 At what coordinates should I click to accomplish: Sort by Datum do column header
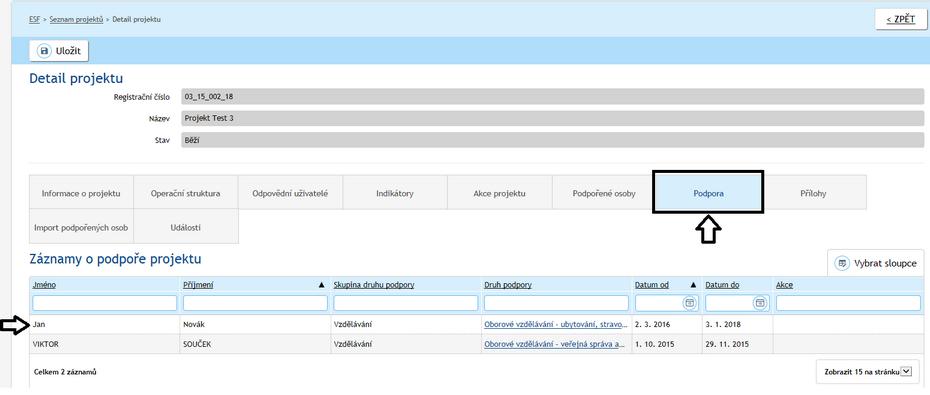[722, 285]
